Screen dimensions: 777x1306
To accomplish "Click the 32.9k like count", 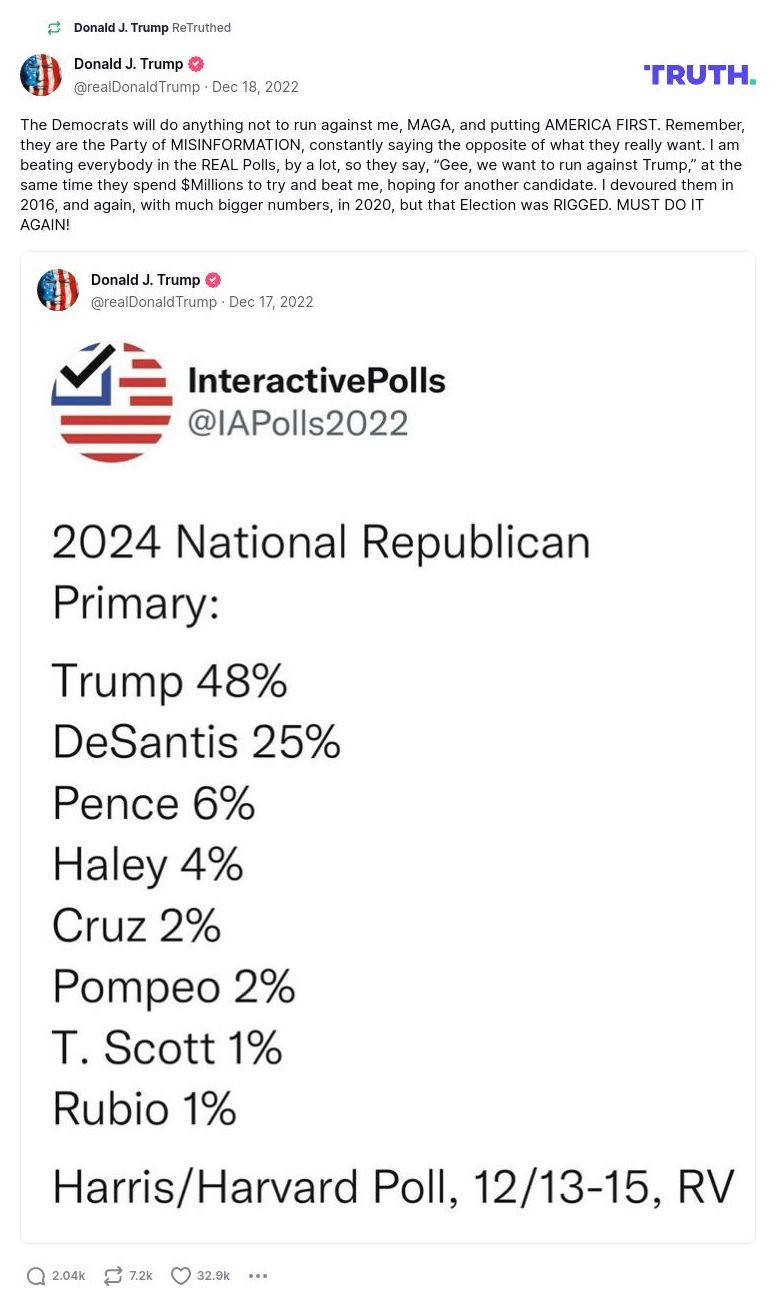I will coord(212,1276).
